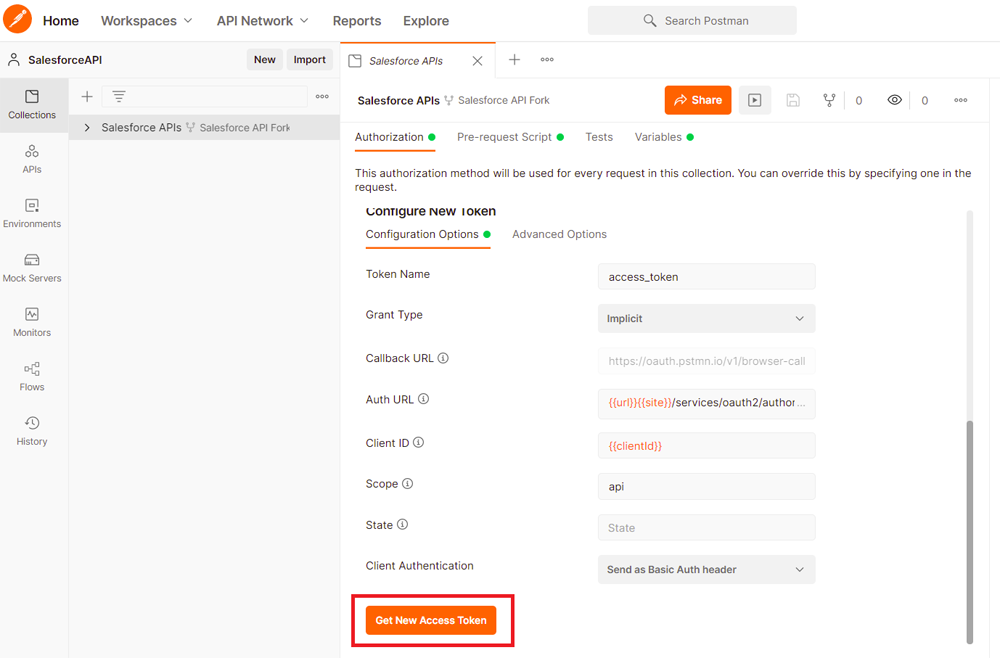Click the State info icon
This screenshot has height=658, width=1000.
pyautogui.click(x=402, y=524)
